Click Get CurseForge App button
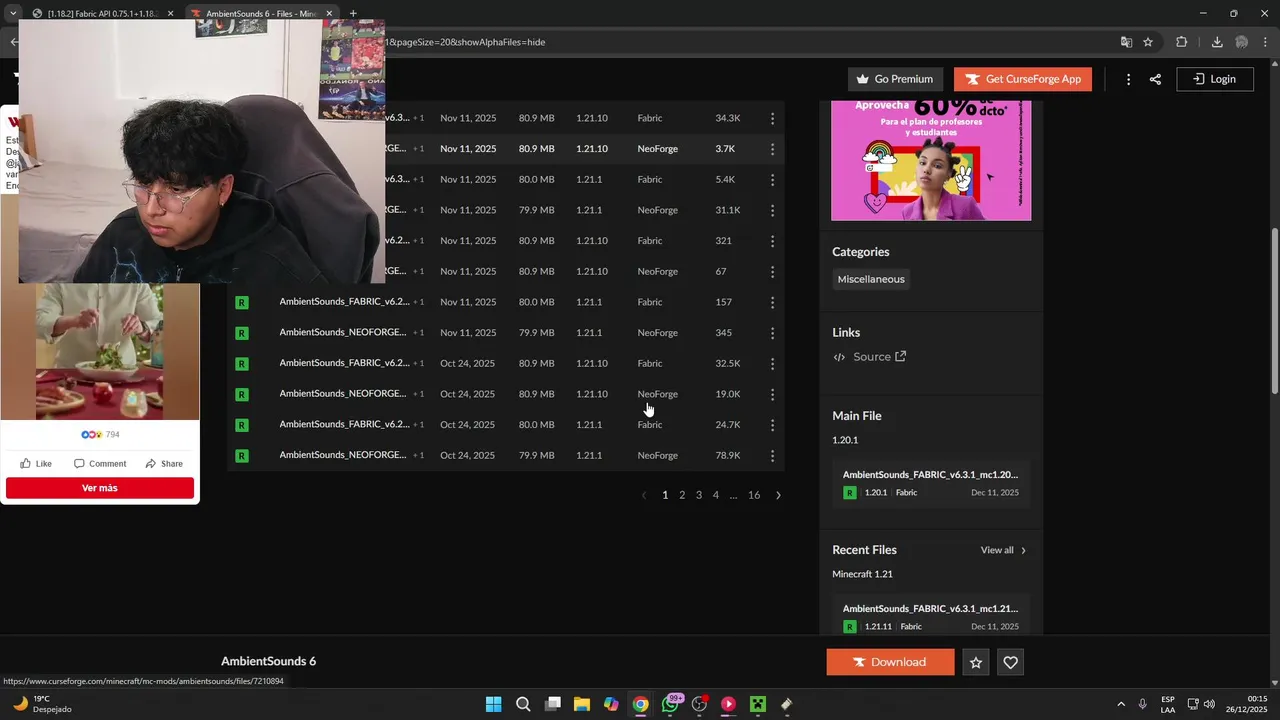This screenshot has width=1280, height=720. click(1022, 79)
